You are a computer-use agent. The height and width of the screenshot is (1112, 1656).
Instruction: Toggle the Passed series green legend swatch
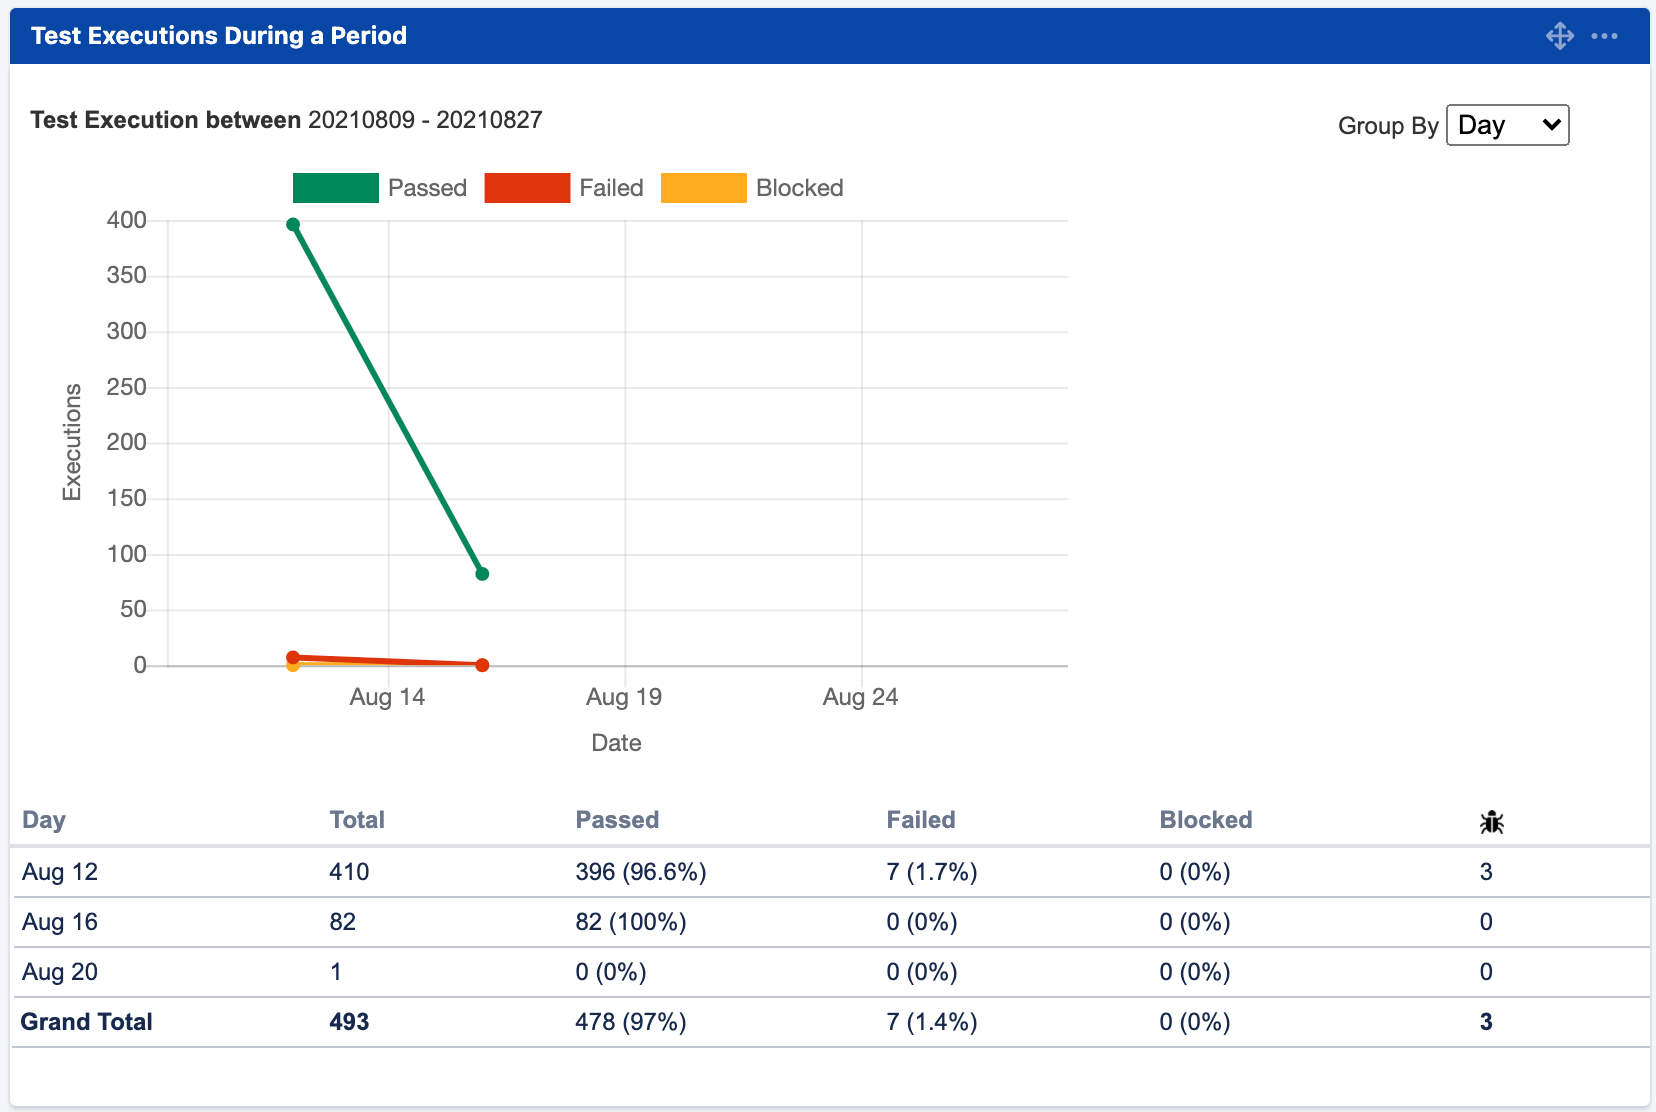[335, 188]
